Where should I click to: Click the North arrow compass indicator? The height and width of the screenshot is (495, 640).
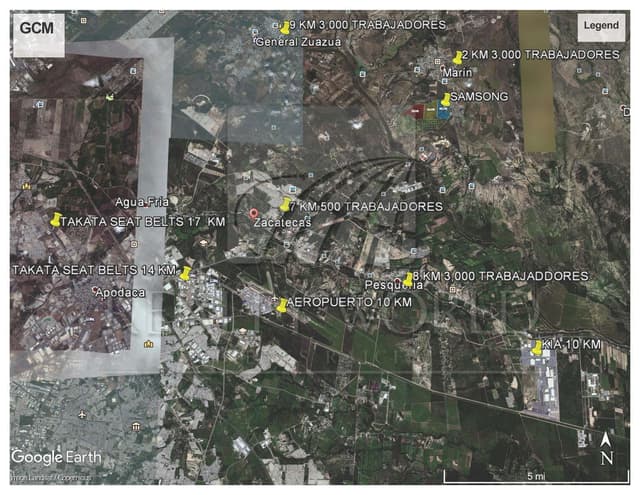(607, 447)
